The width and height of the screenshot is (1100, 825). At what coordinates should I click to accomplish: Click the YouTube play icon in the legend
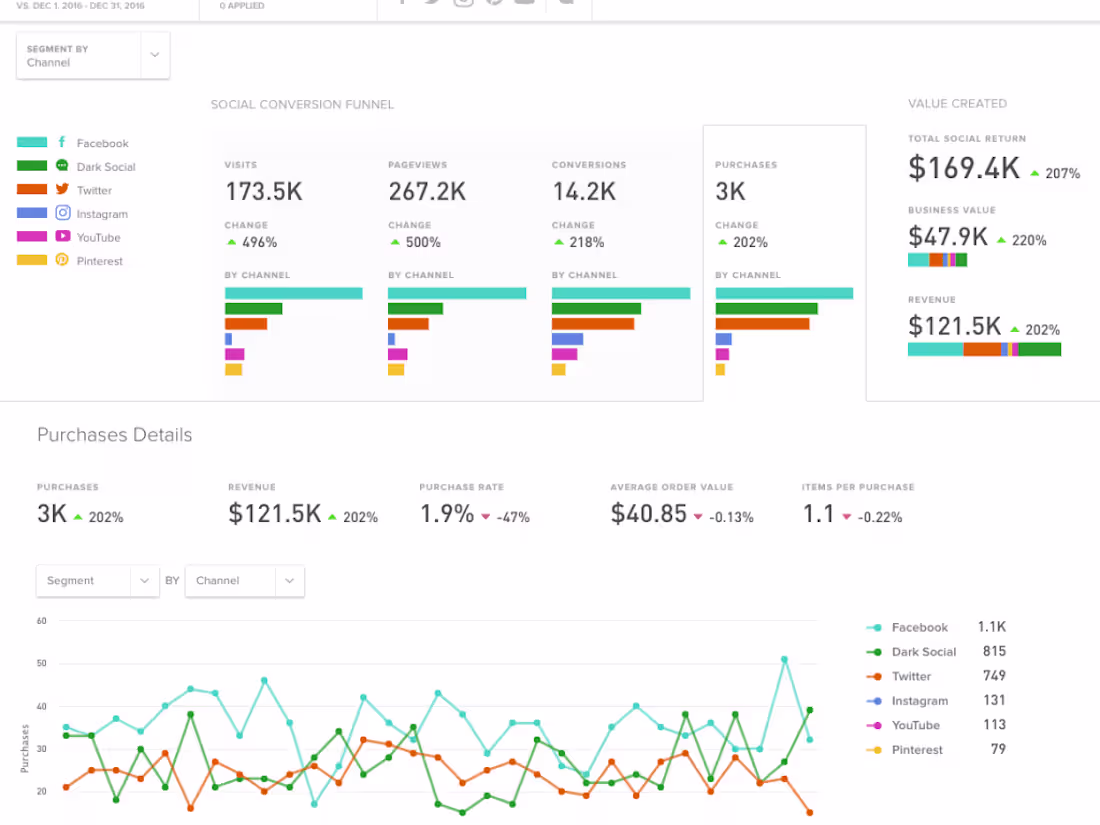[x=62, y=237]
